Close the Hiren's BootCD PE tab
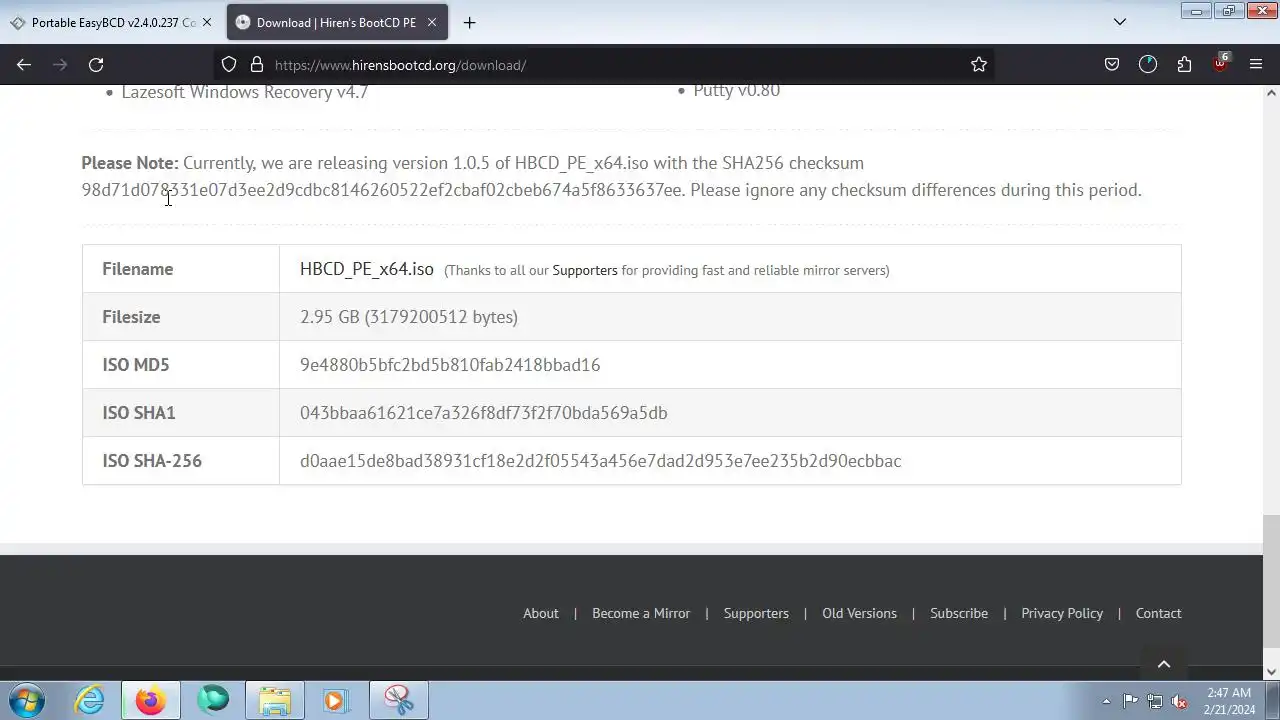 click(432, 23)
